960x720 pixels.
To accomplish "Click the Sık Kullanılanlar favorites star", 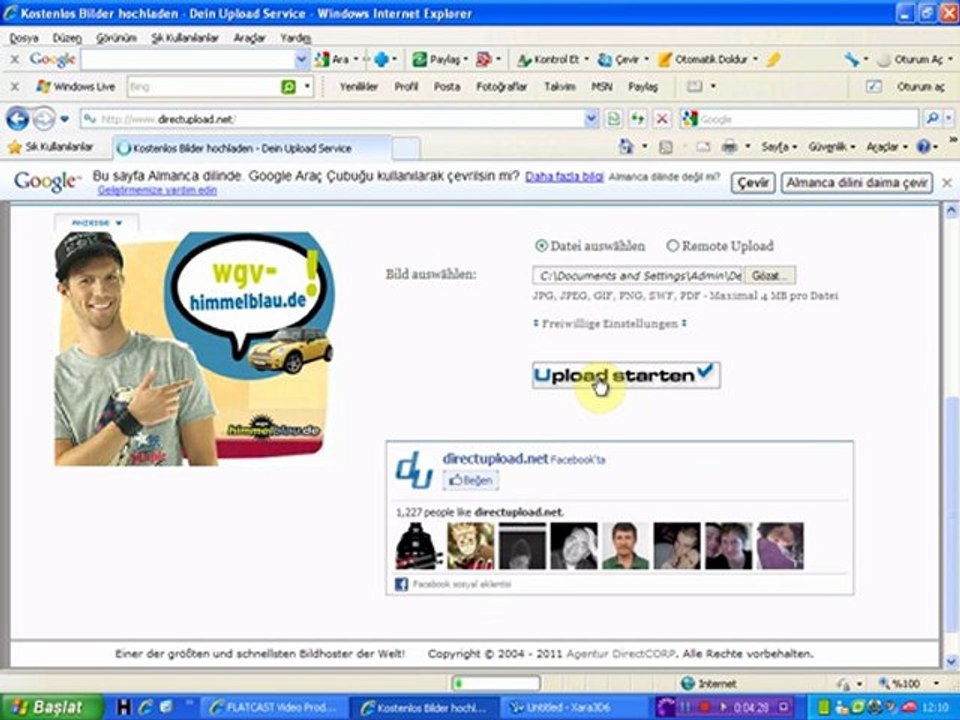I will point(15,148).
